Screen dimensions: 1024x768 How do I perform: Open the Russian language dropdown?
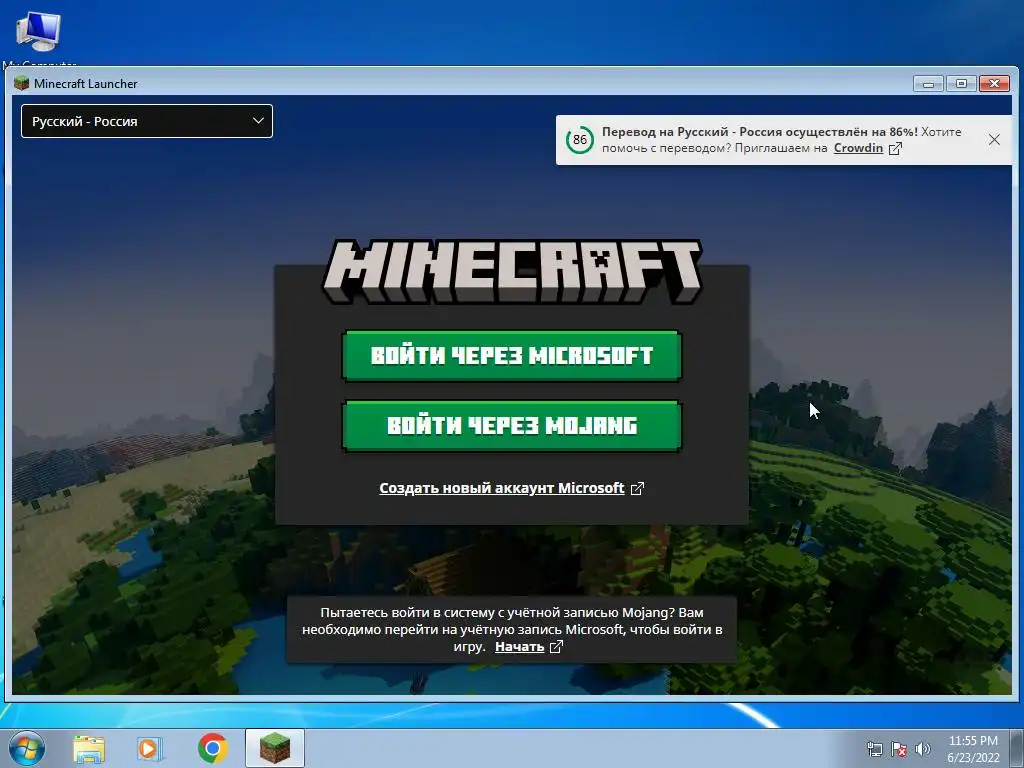(147, 121)
